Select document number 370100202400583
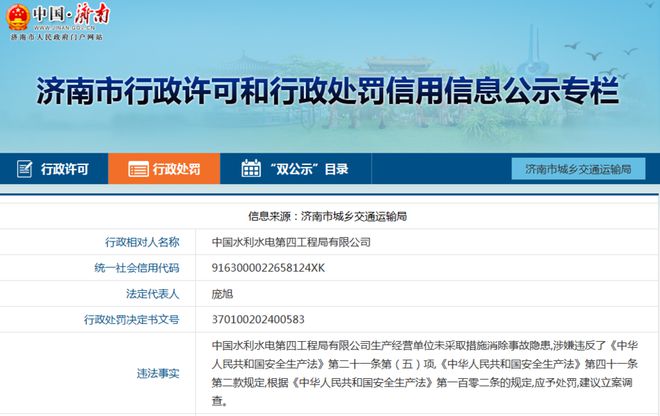 point(258,320)
